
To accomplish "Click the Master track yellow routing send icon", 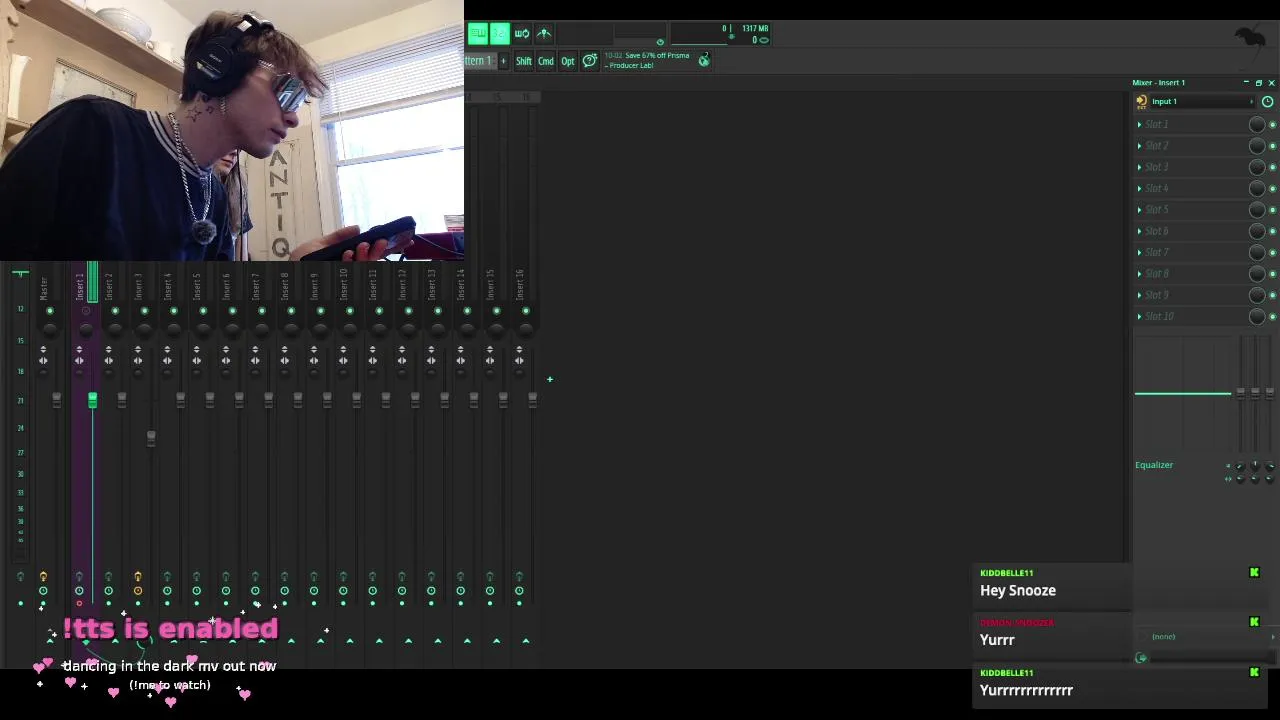I will pos(43,576).
